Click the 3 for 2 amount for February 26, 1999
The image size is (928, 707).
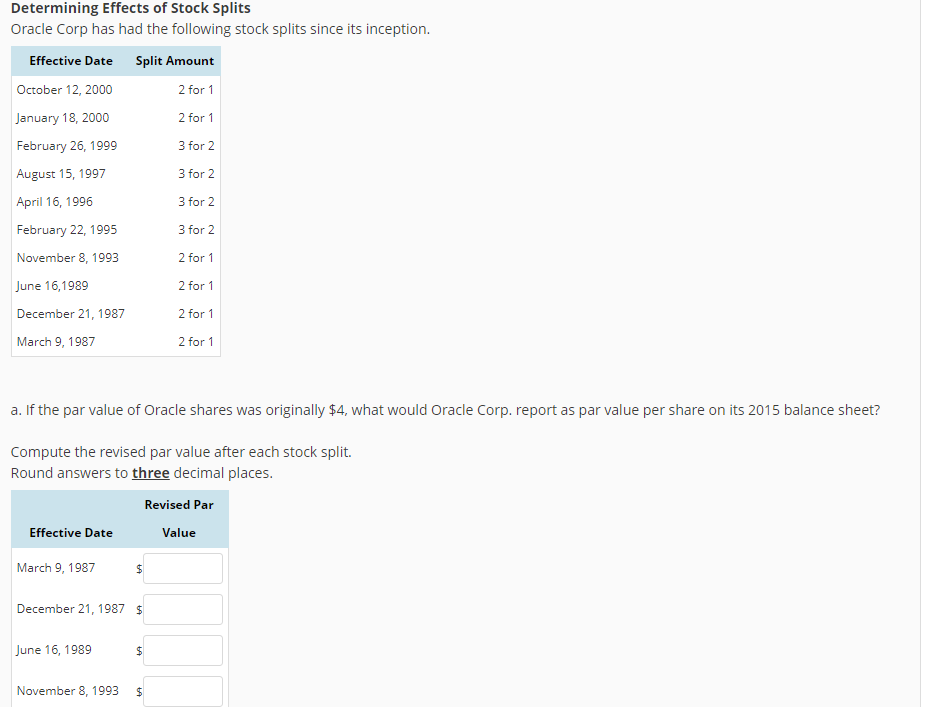pos(196,145)
